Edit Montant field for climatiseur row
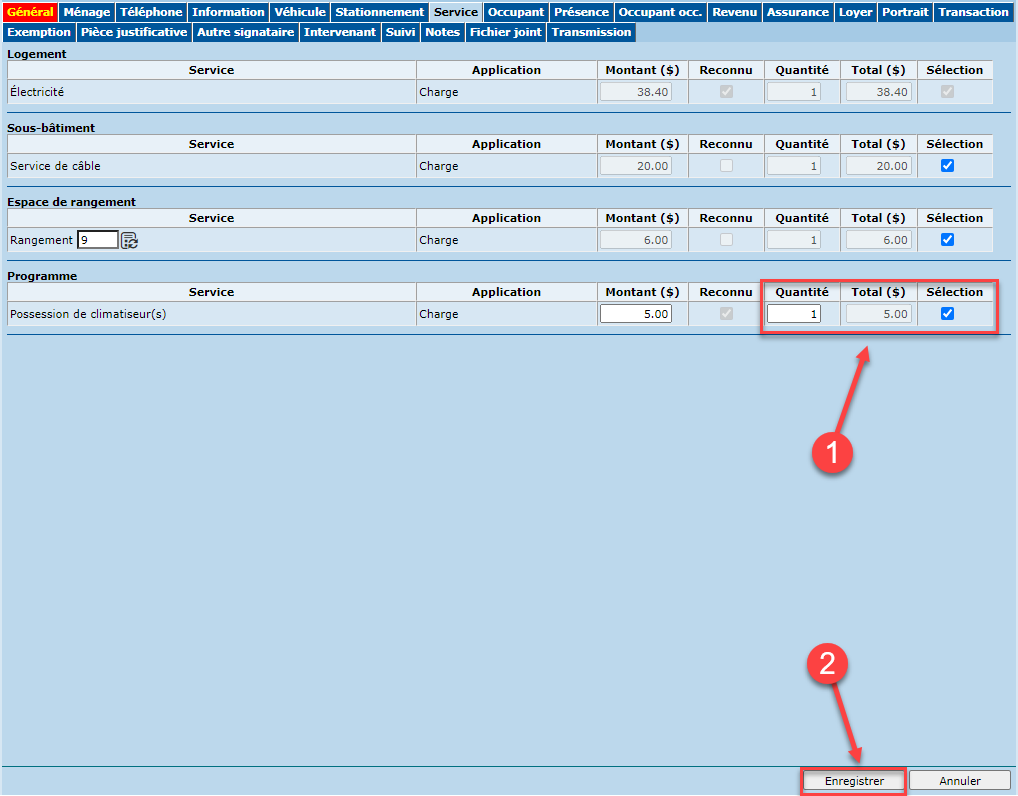Image resolution: width=1018 pixels, height=796 pixels. pos(636,314)
